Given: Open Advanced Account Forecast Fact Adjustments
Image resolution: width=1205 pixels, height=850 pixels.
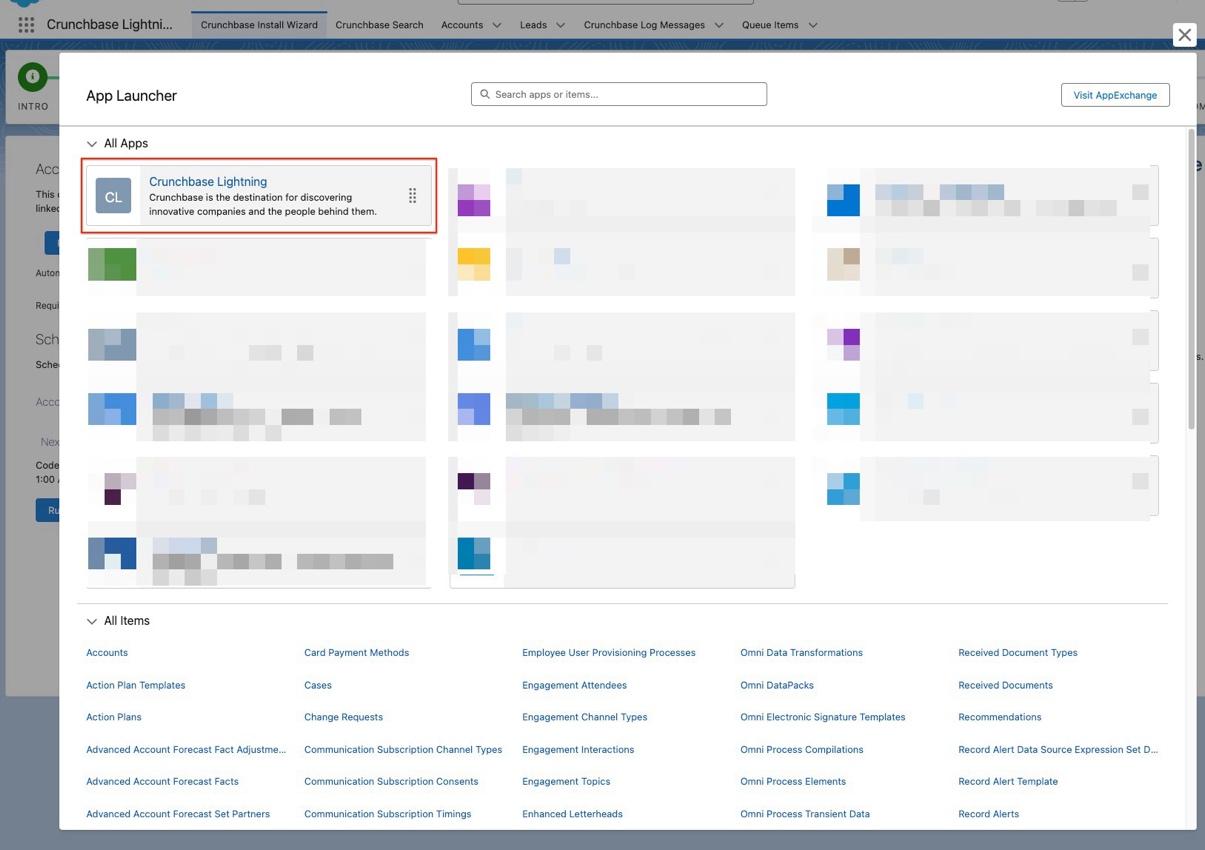Looking at the screenshot, I should pyautogui.click(x=186, y=749).
